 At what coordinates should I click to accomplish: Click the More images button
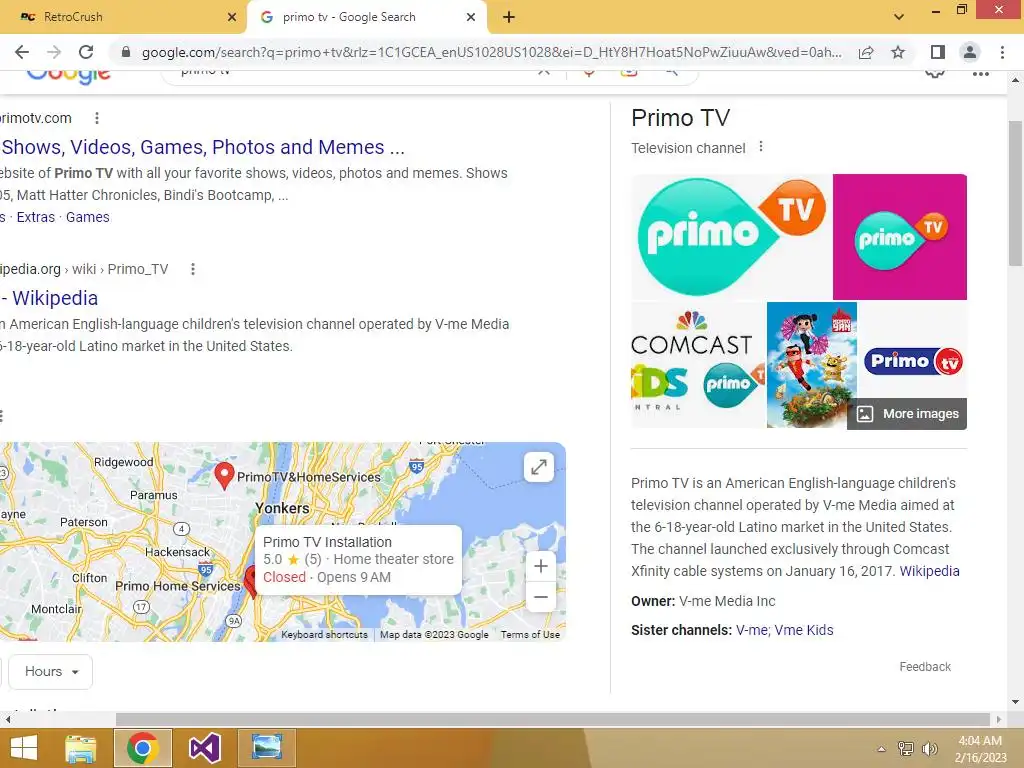(x=907, y=414)
